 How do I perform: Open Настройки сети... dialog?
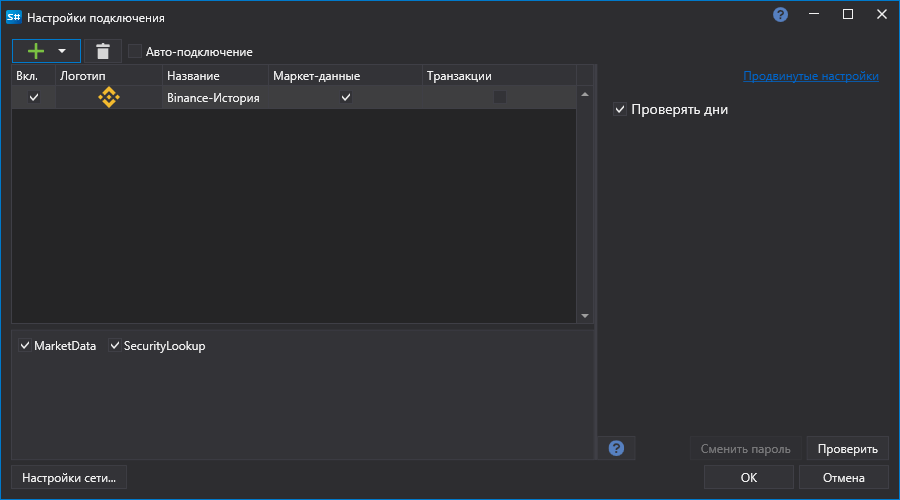[69, 478]
